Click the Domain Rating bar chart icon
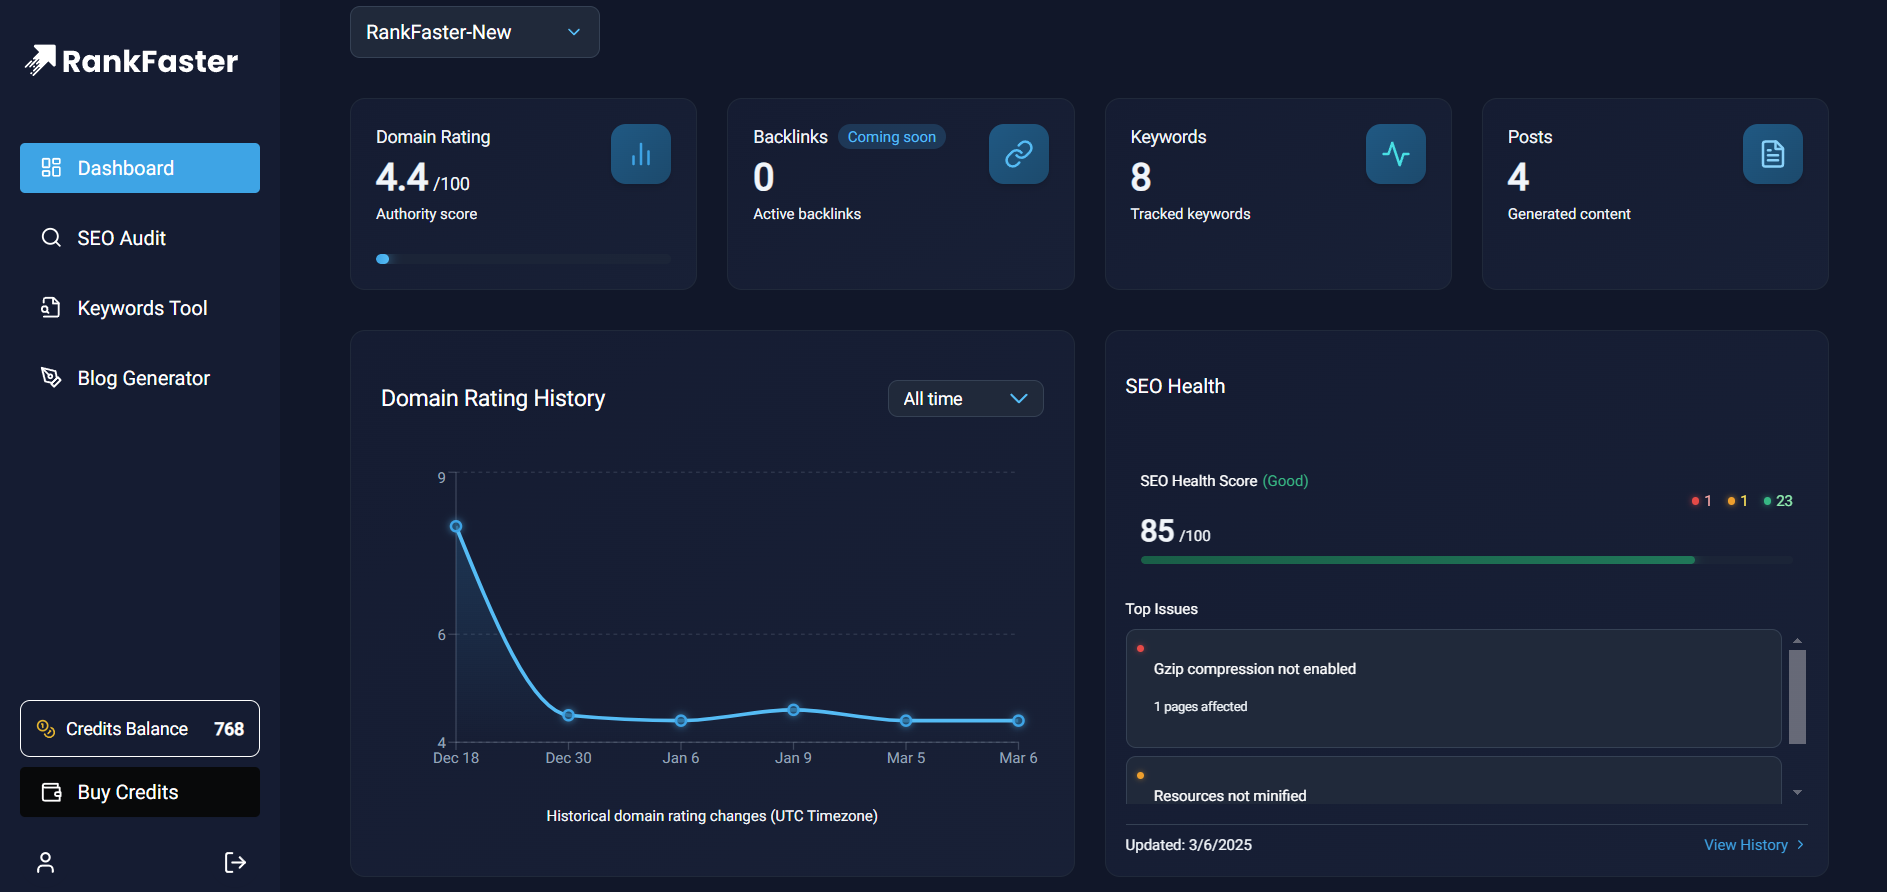1887x892 pixels. 641,154
